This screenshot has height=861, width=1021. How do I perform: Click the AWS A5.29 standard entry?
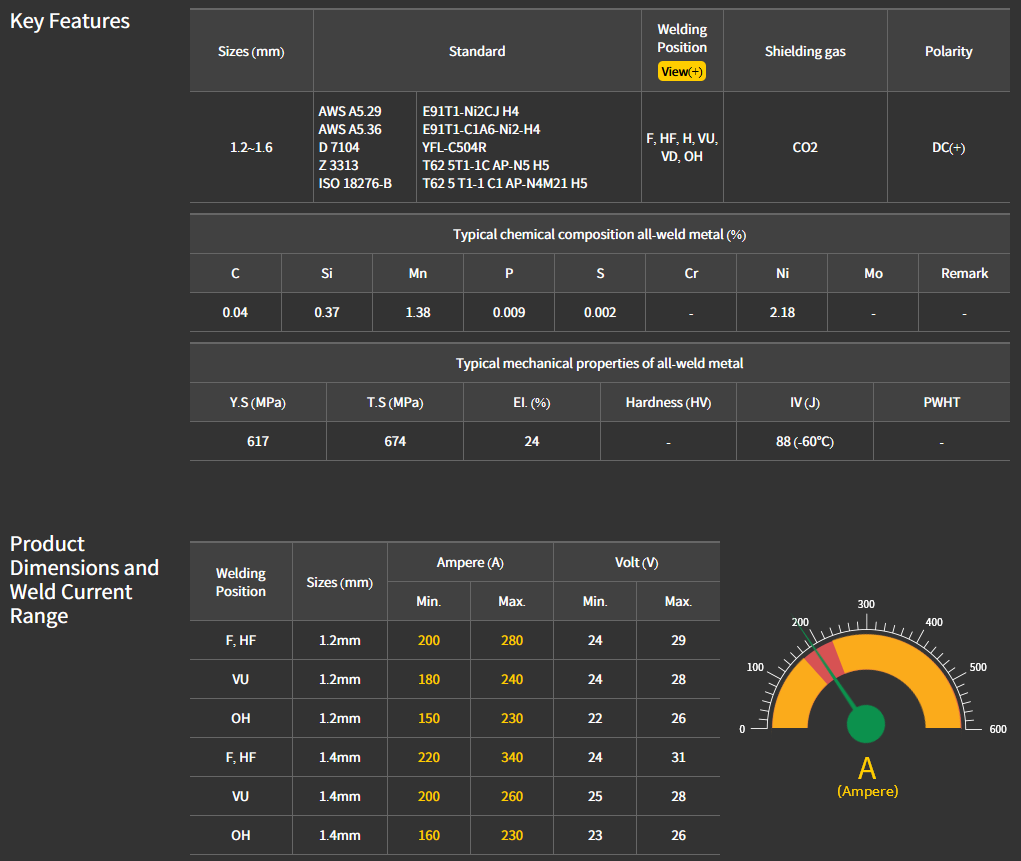coord(349,111)
